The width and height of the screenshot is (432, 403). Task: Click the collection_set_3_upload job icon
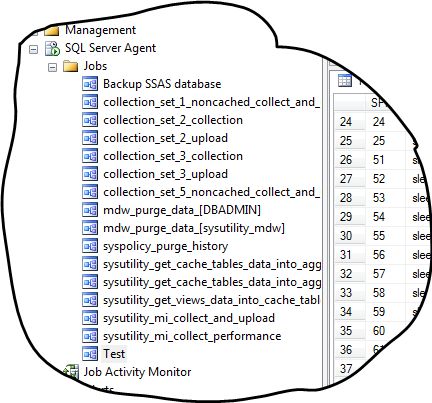point(90,174)
